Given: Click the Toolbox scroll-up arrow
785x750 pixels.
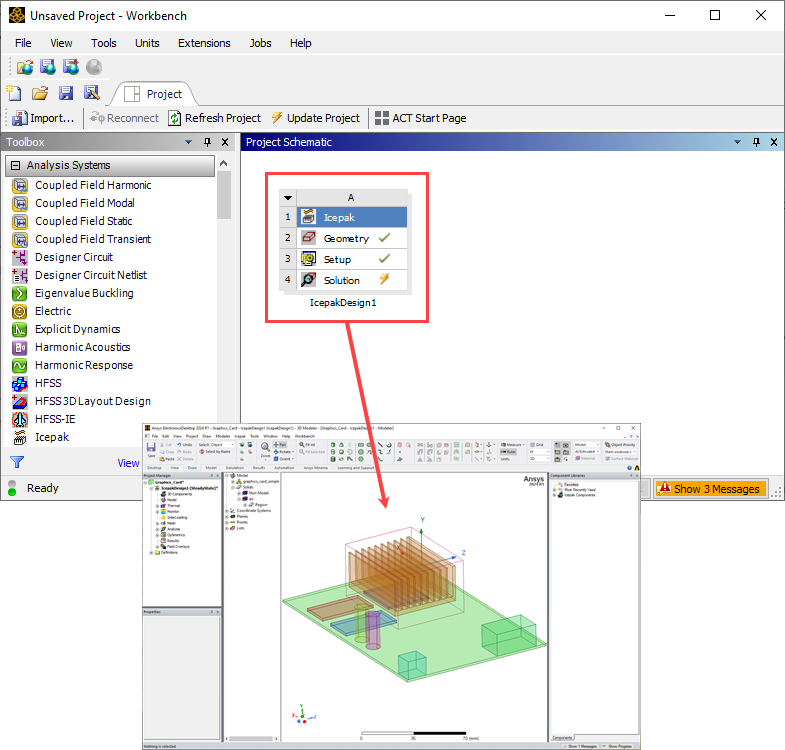Looking at the screenshot, I should (x=224, y=163).
